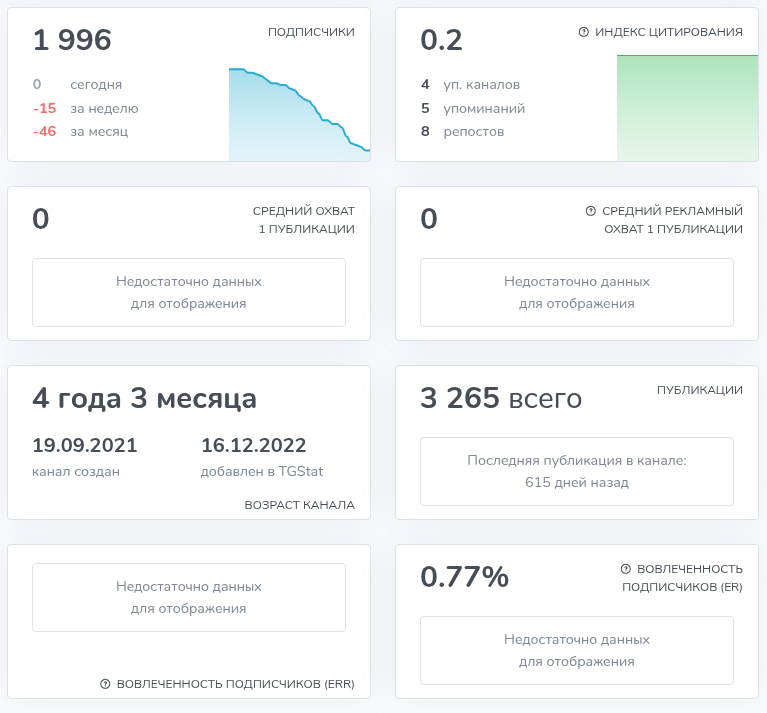
Task: Click help icon beside ВОВЛЕЧЕННОСТЬ ПОДПИСЧИКОВ (ER)
Action: (626, 569)
